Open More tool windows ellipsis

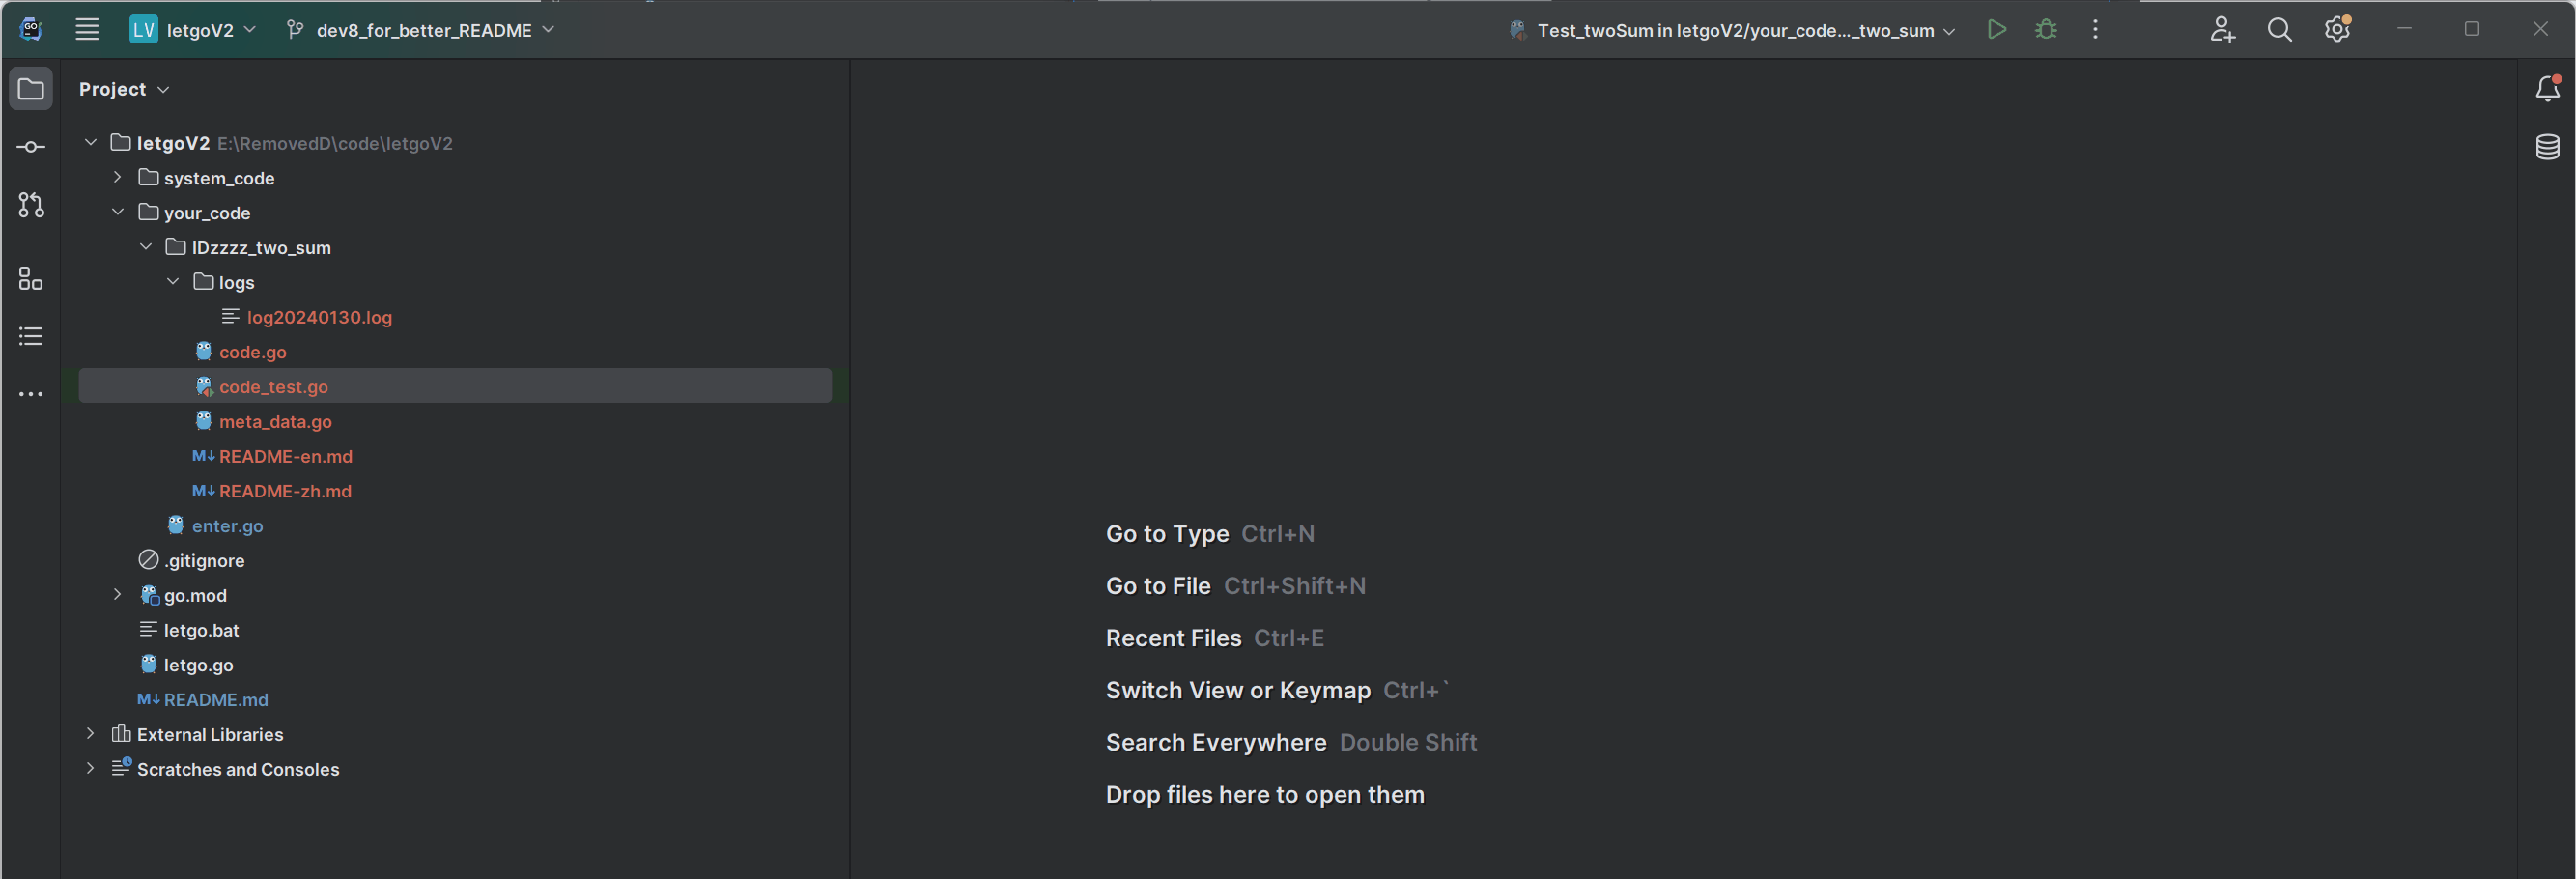31,395
